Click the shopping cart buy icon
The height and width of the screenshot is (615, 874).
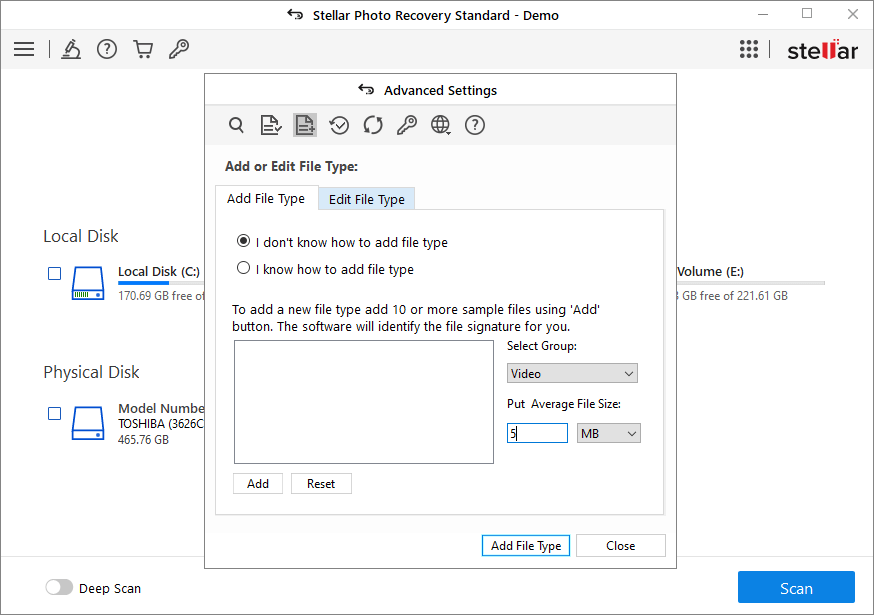click(143, 49)
